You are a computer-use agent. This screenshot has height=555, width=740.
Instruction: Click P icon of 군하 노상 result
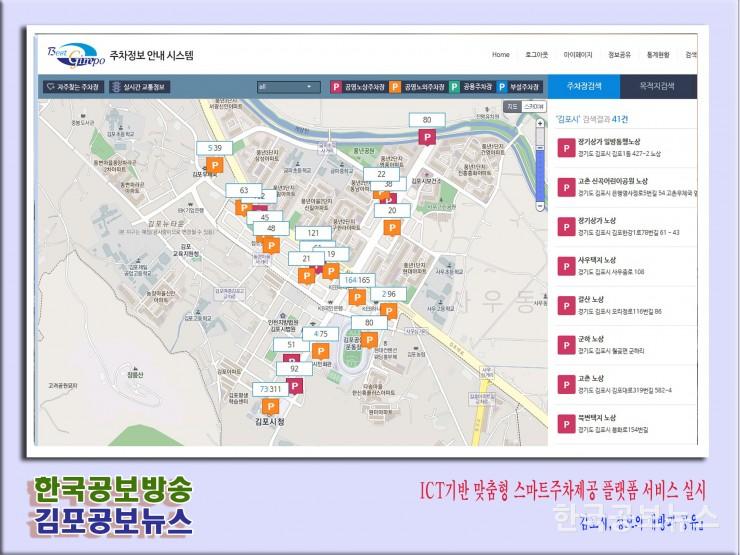pos(566,345)
